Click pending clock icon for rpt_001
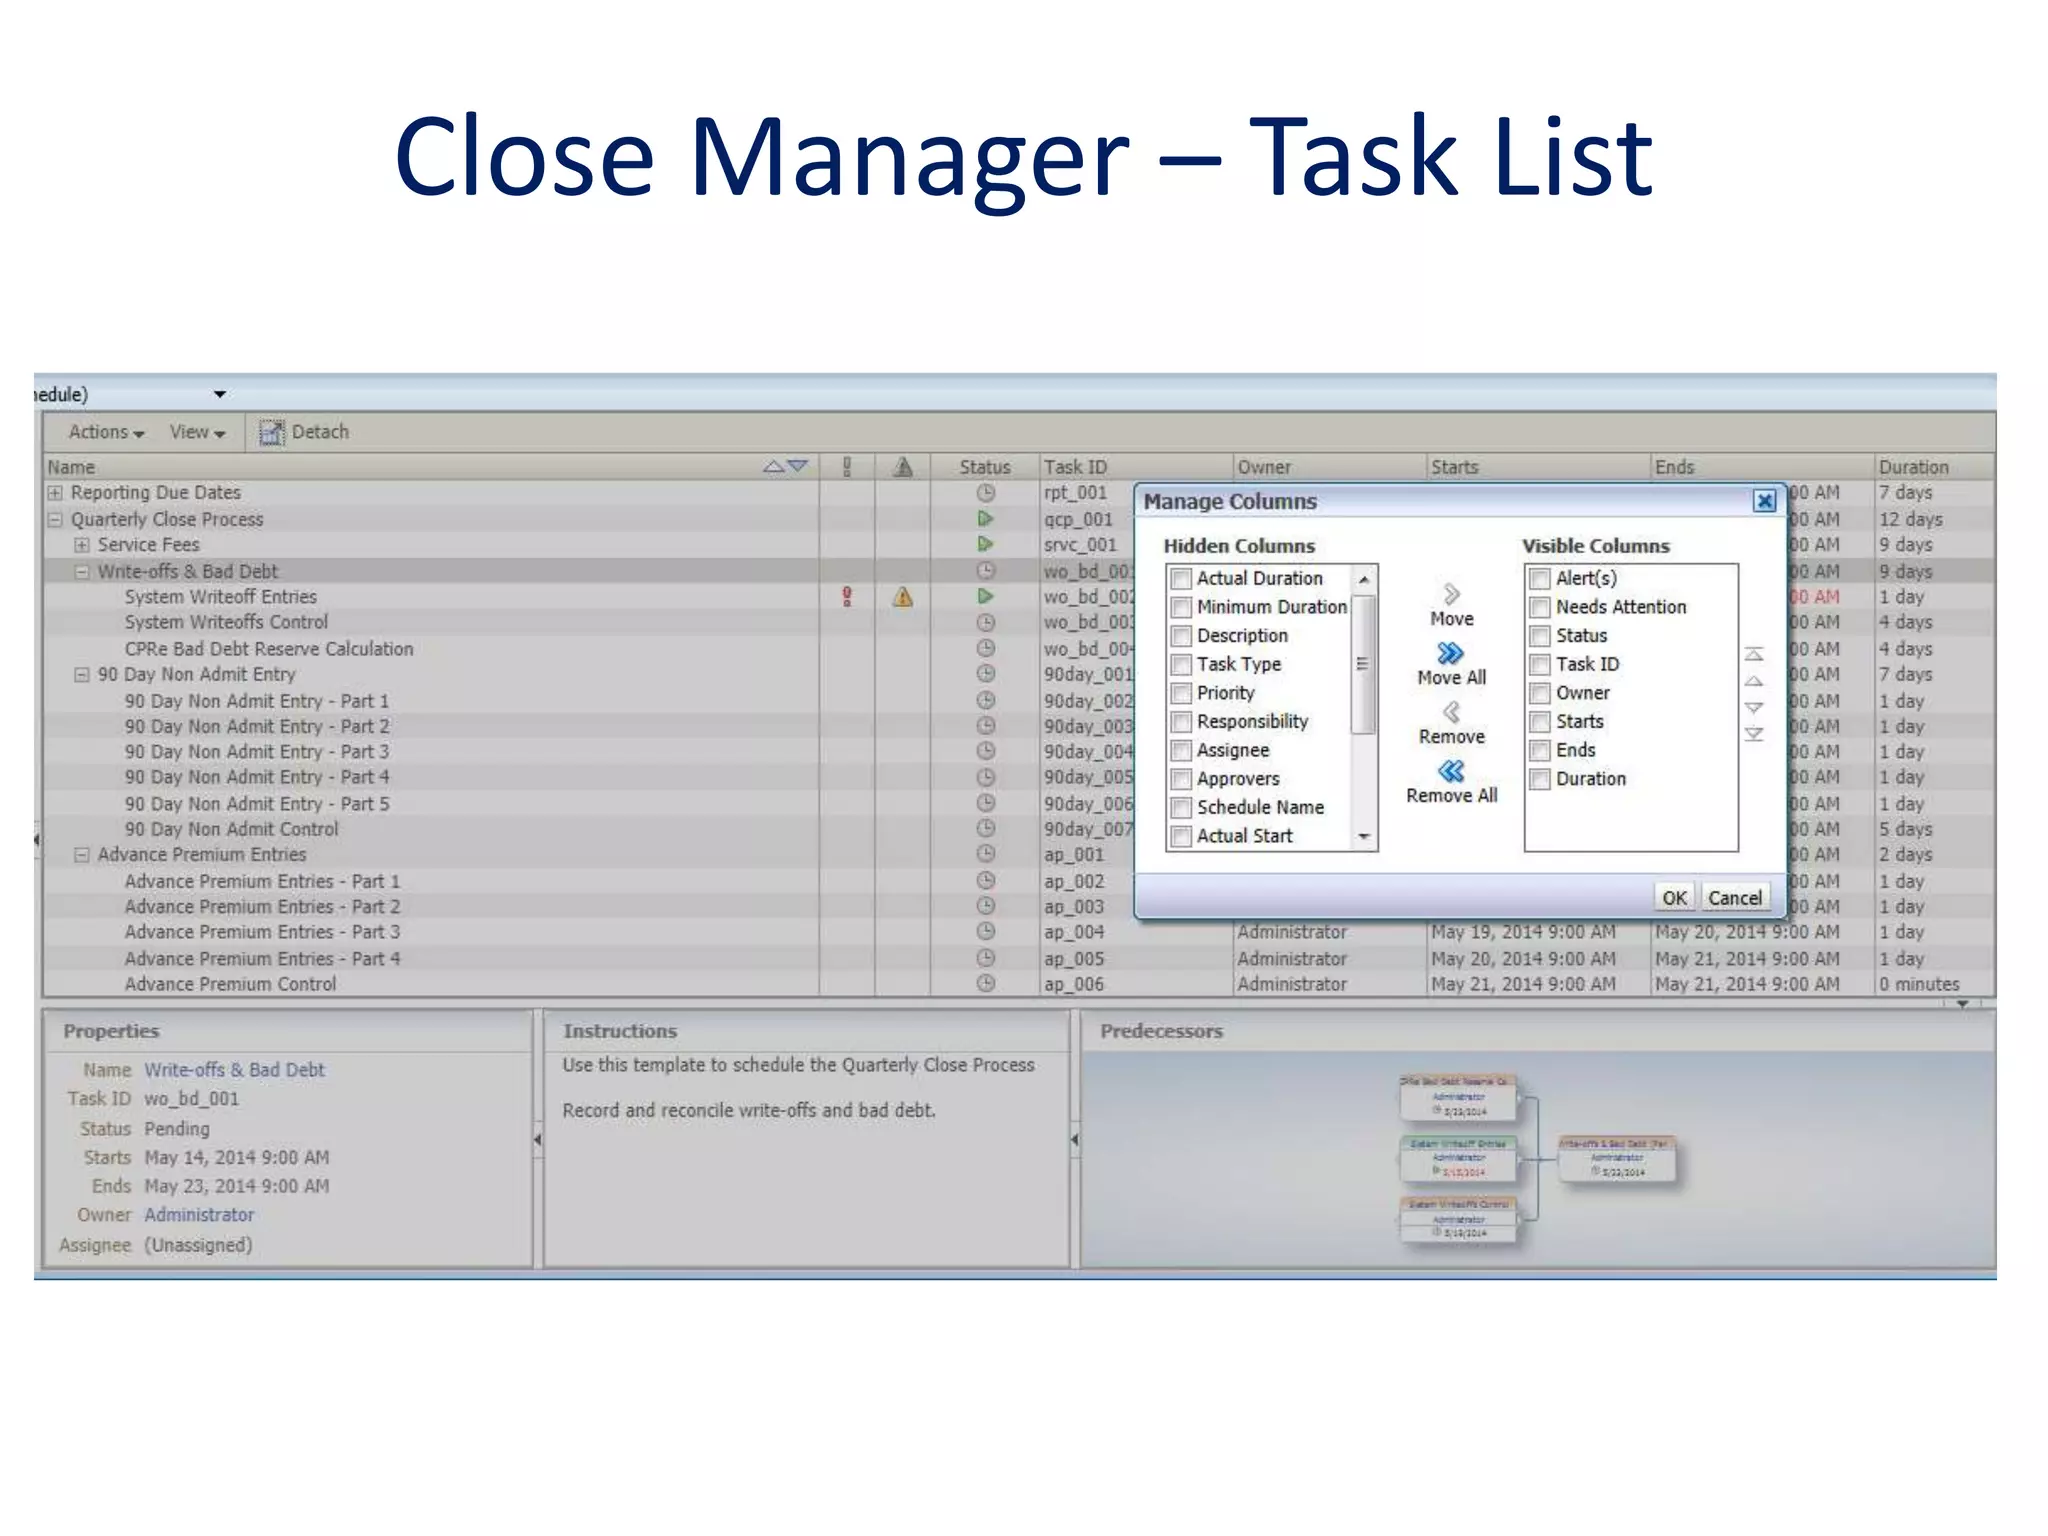 coord(985,493)
